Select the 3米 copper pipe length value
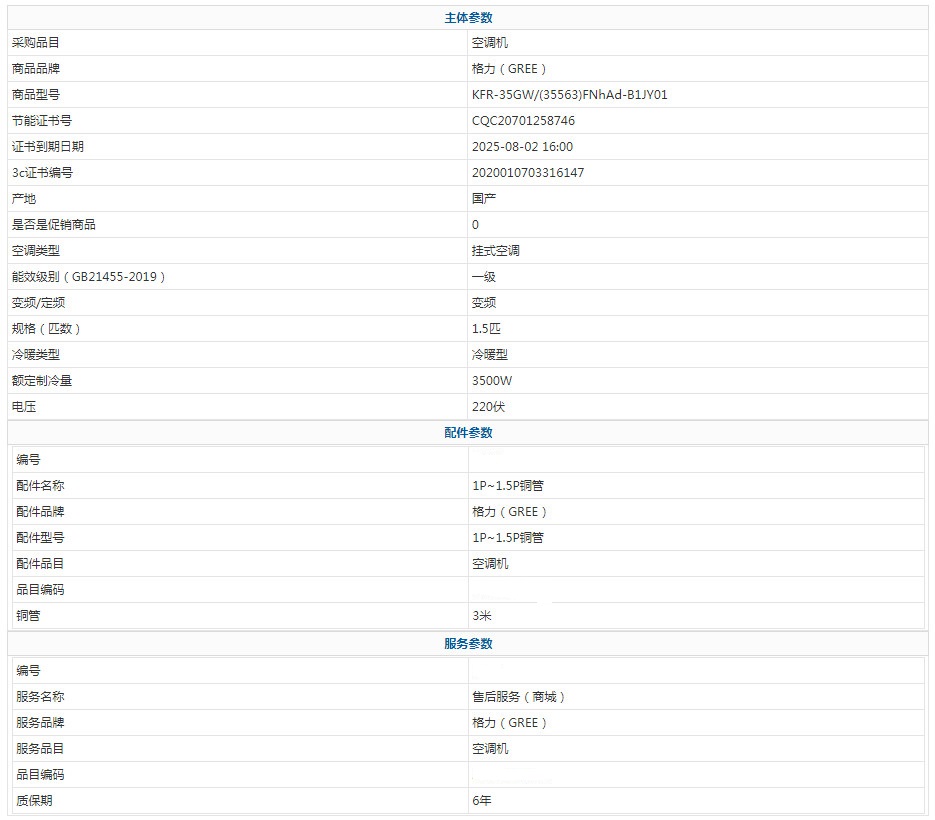This screenshot has height=820, width=935. [482, 616]
